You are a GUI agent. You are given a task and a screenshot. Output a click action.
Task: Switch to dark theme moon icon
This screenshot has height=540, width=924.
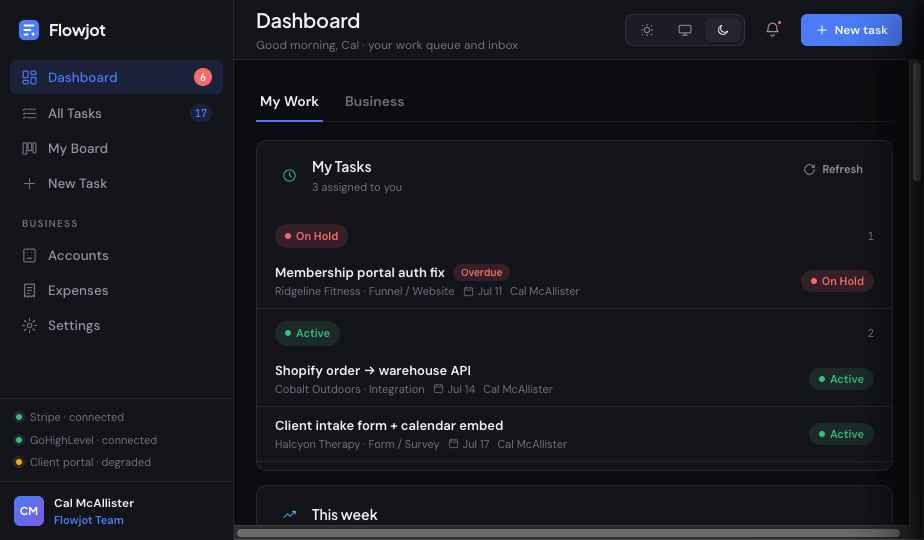(x=722, y=30)
